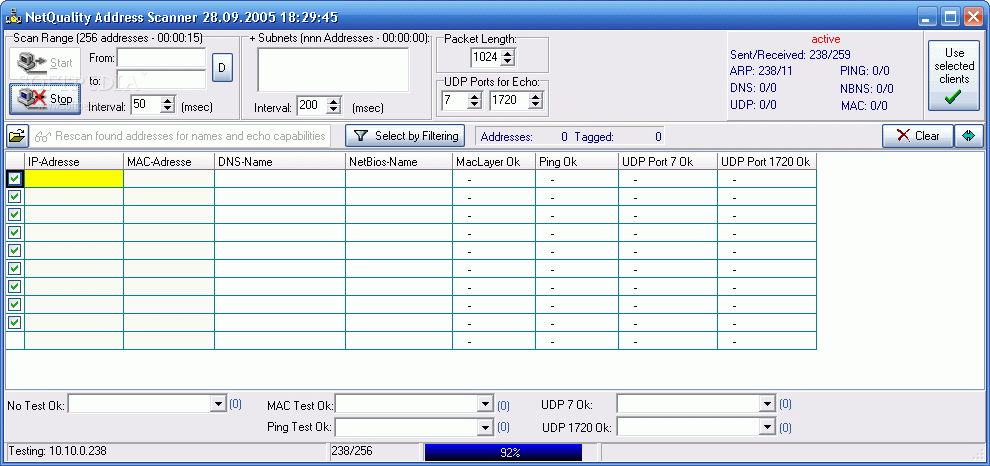Decrease UDP echo port 1720 with down arrow
The image size is (990, 466).
[x=535, y=104]
